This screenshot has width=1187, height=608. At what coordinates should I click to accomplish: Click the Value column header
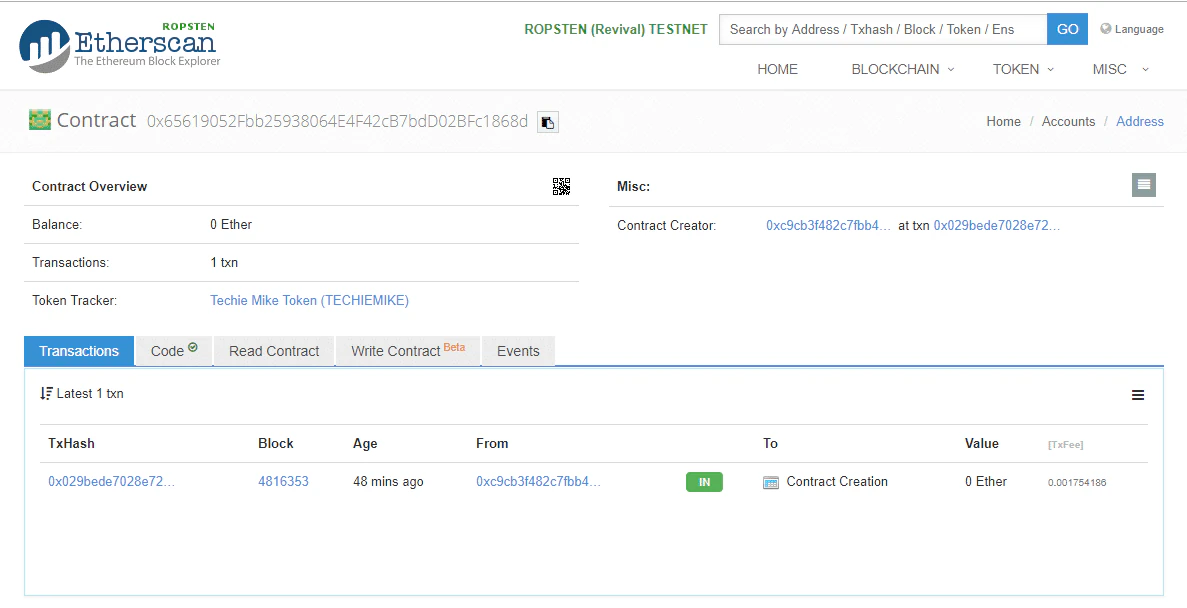pos(982,444)
